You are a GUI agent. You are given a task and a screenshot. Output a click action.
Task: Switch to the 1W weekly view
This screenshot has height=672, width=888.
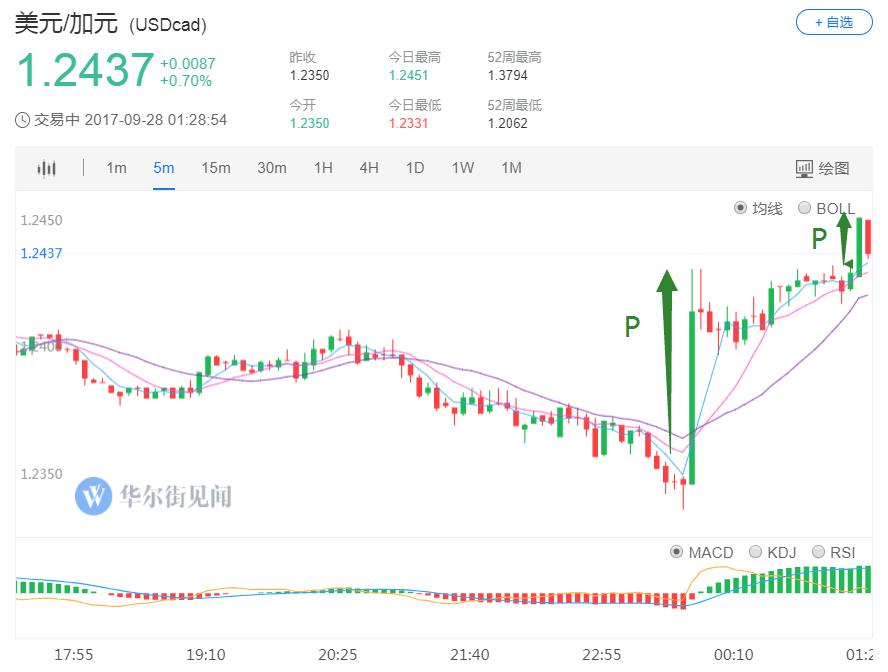[462, 168]
